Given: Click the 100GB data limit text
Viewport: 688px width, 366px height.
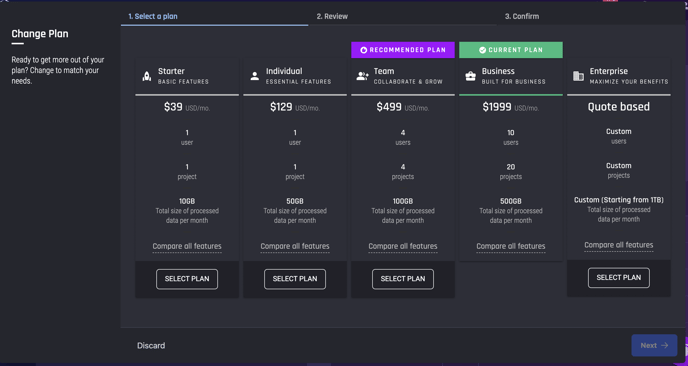Looking at the screenshot, I should pos(403,201).
